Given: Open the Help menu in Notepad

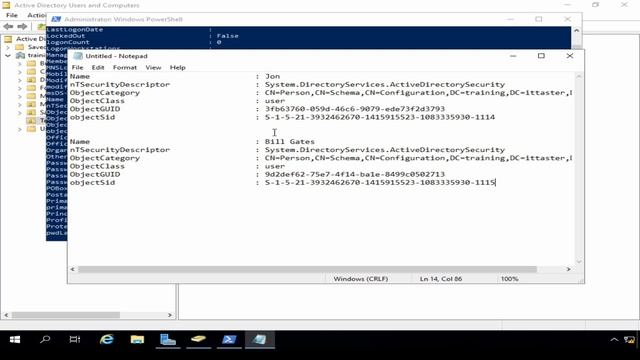Looking at the screenshot, I should (x=178, y=67).
